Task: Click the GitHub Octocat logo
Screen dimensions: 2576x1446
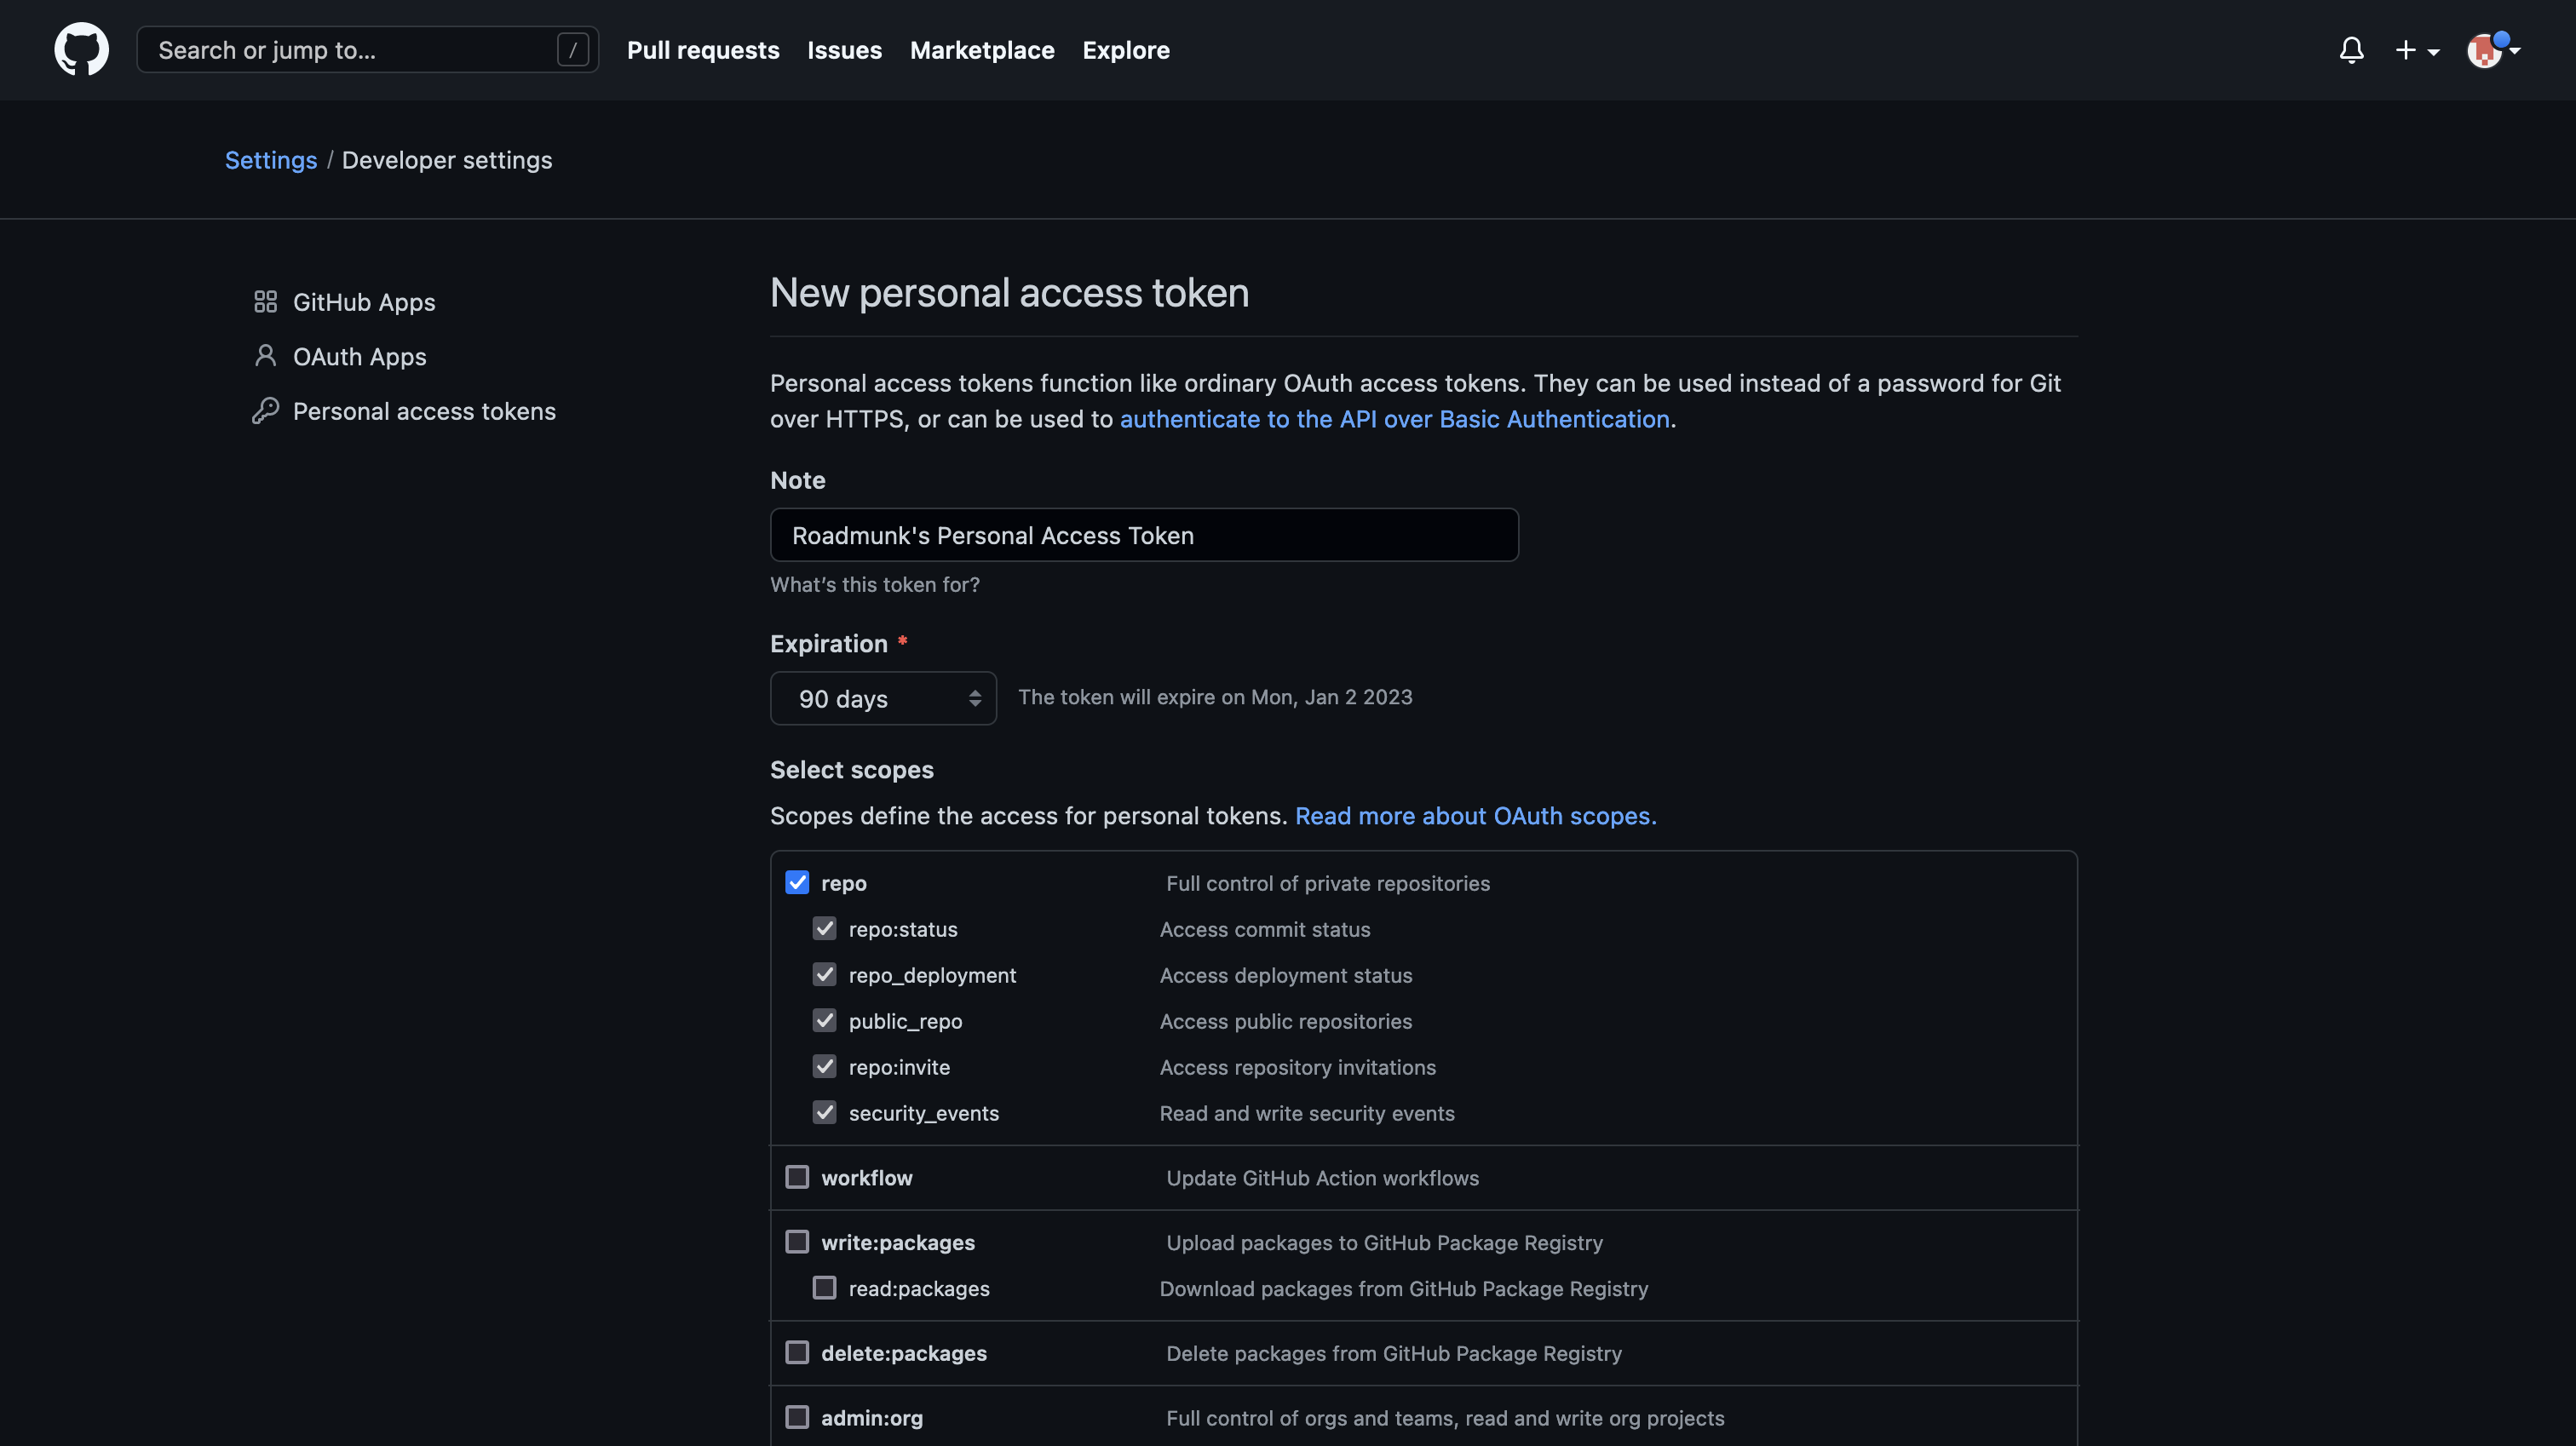Action: point(81,50)
